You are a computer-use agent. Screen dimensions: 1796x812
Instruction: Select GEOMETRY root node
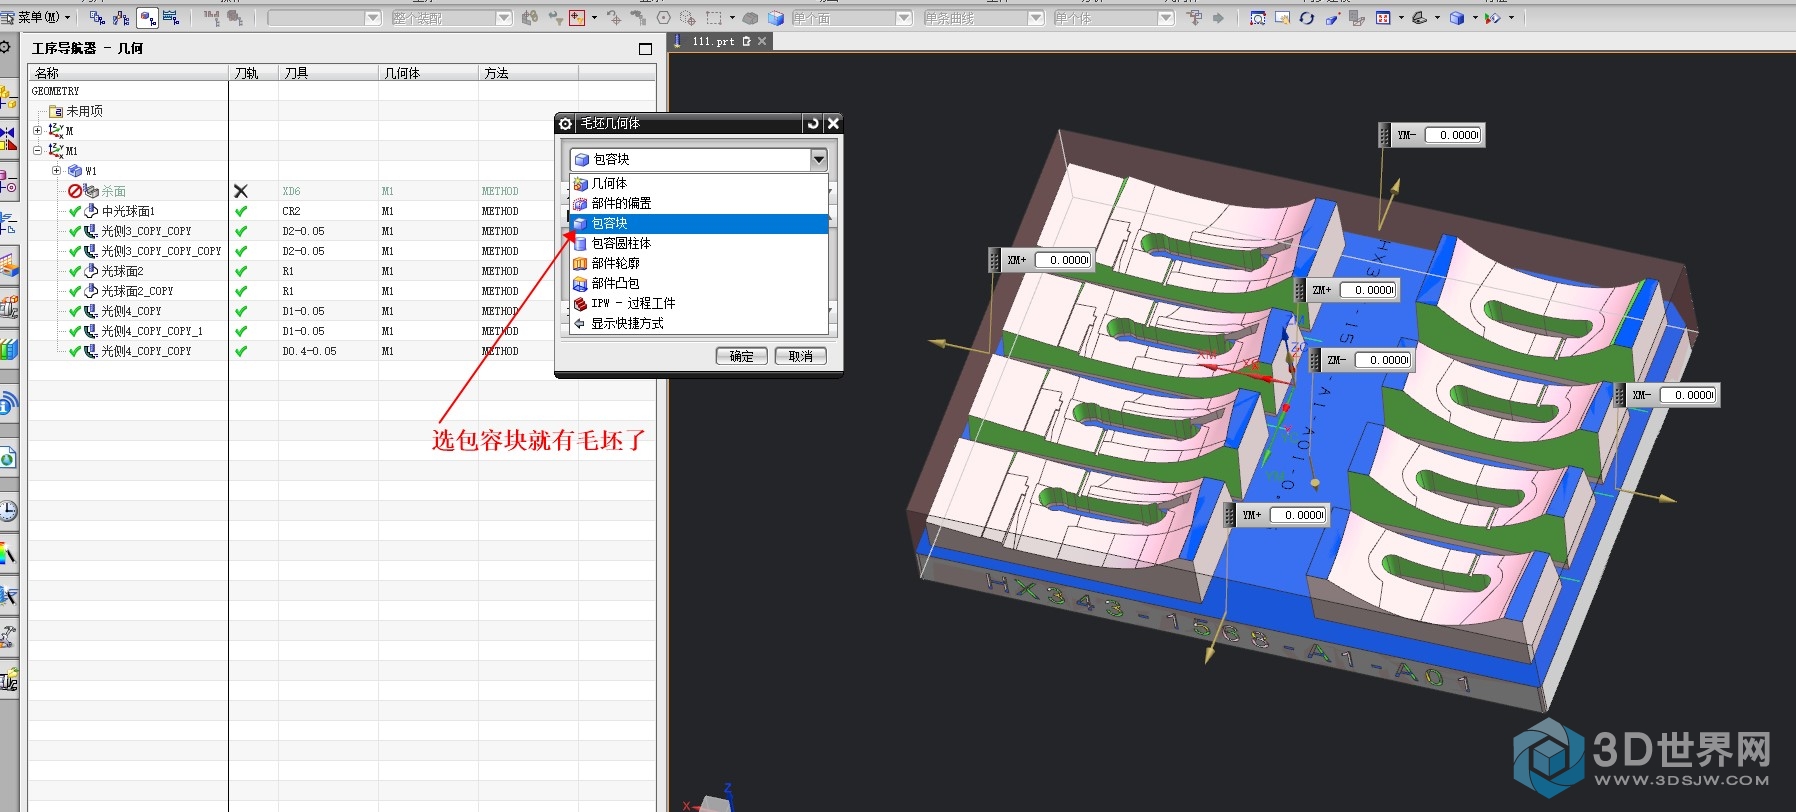click(x=56, y=91)
